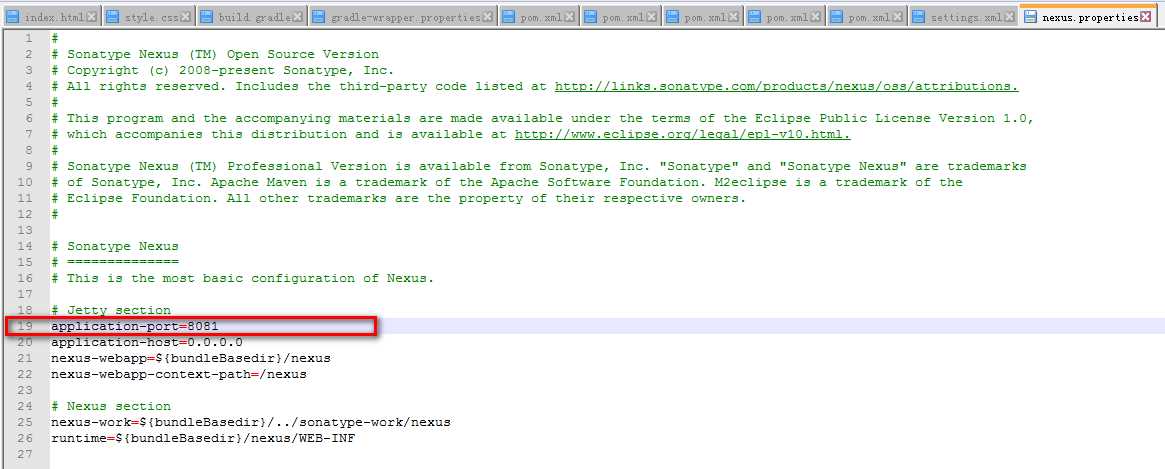Click the '# Sonatype Nexus' comment on line 14
Image resolution: width=1165 pixels, height=469 pixels.
coord(115,246)
